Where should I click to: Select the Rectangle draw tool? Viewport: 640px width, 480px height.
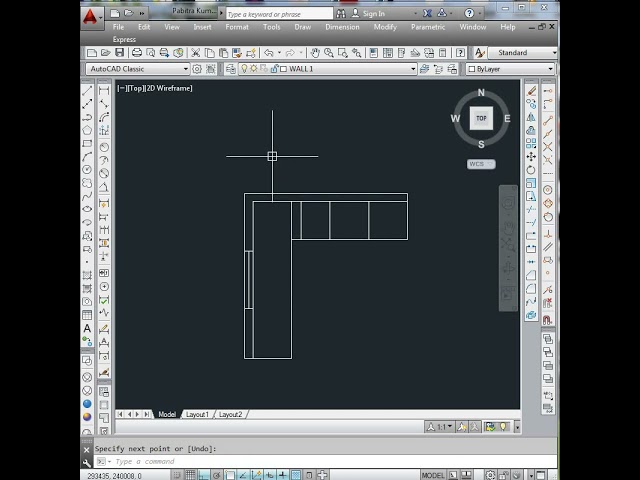(x=87, y=144)
